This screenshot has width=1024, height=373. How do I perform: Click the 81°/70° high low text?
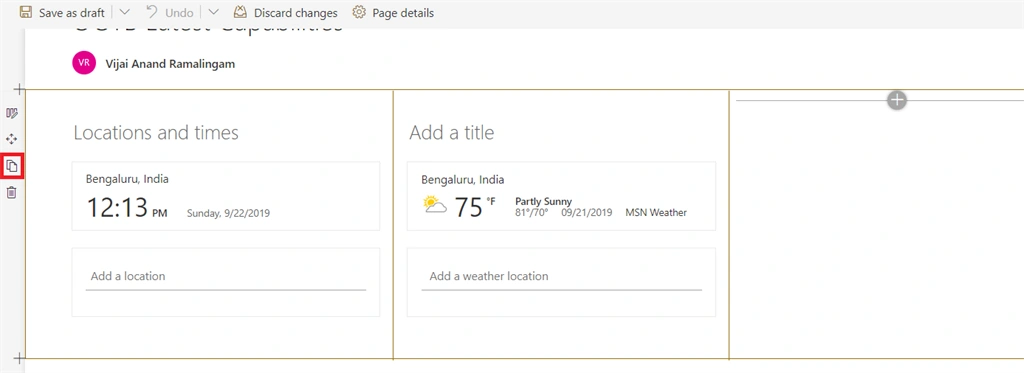tap(532, 213)
